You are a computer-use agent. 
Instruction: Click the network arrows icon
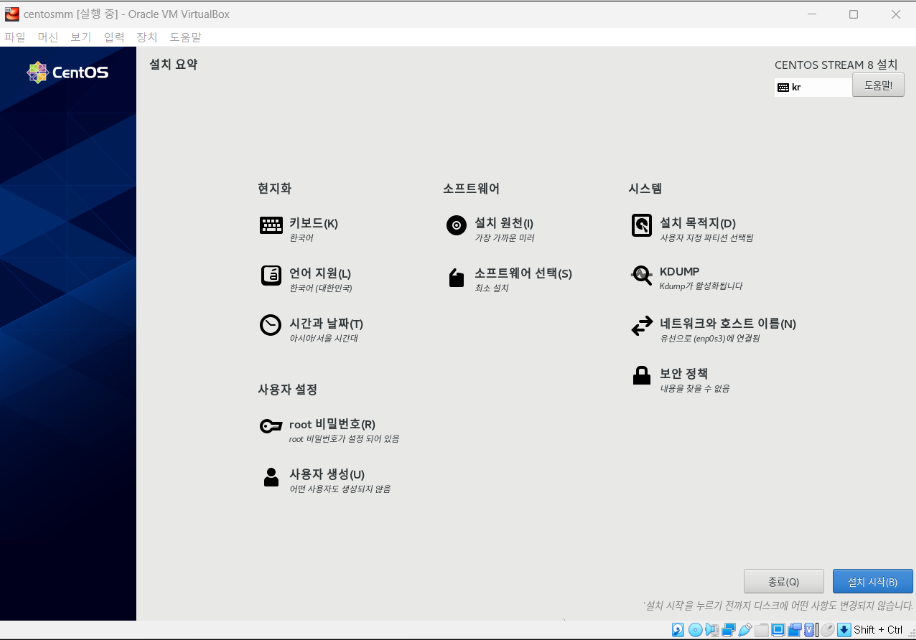[641, 325]
